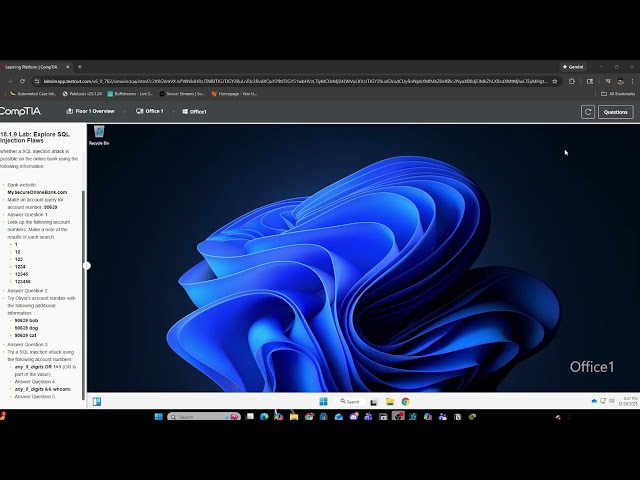Select the Office 1 breadcrumb
The width and height of the screenshot is (640, 480).
[149, 111]
